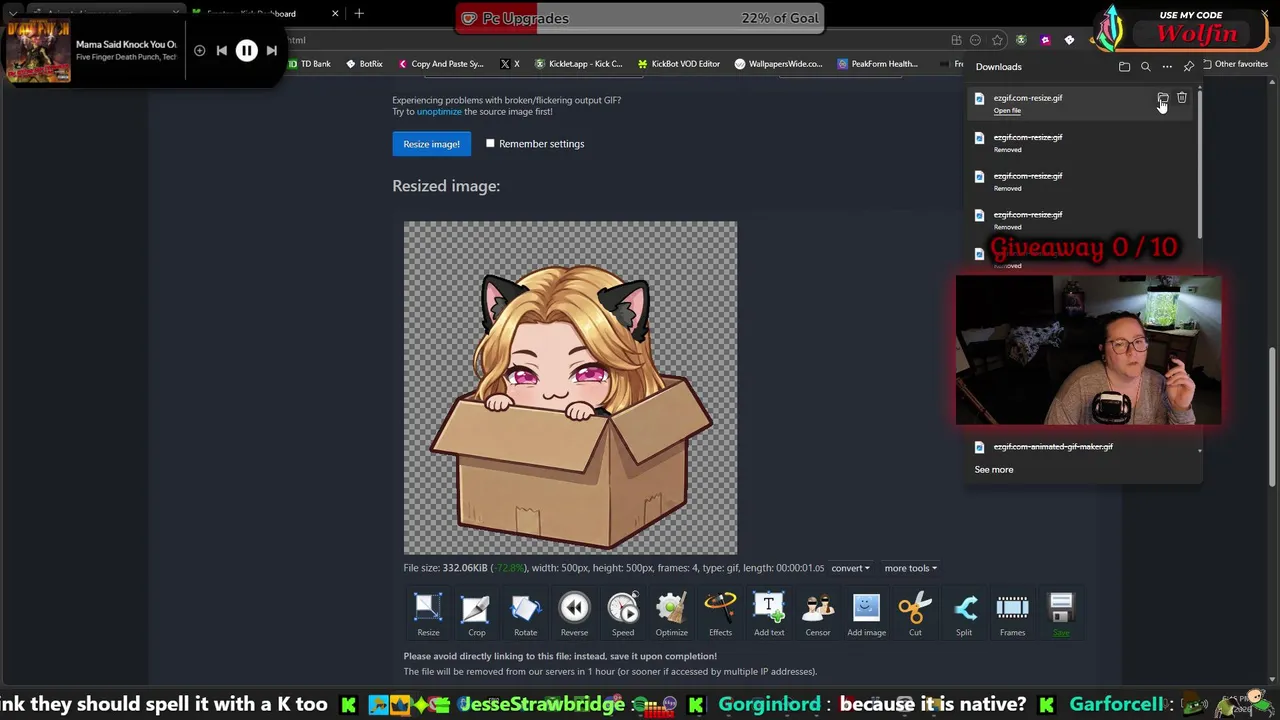Open the Copy And Paste Sy... bookmark
The image size is (1280, 720).
tap(440, 64)
